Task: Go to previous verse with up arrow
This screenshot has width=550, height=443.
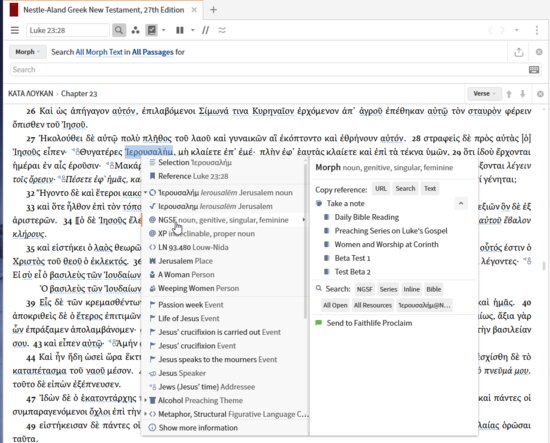Action: point(509,94)
